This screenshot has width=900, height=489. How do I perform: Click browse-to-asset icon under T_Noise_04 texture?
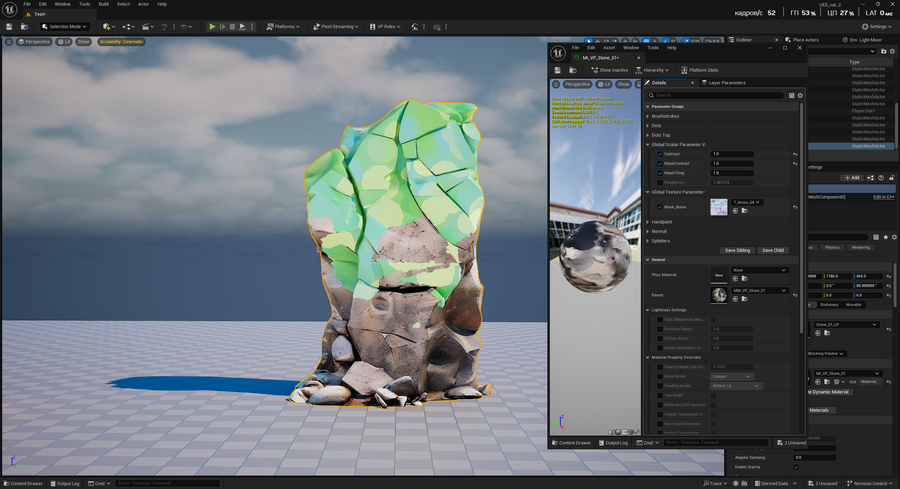(745, 211)
